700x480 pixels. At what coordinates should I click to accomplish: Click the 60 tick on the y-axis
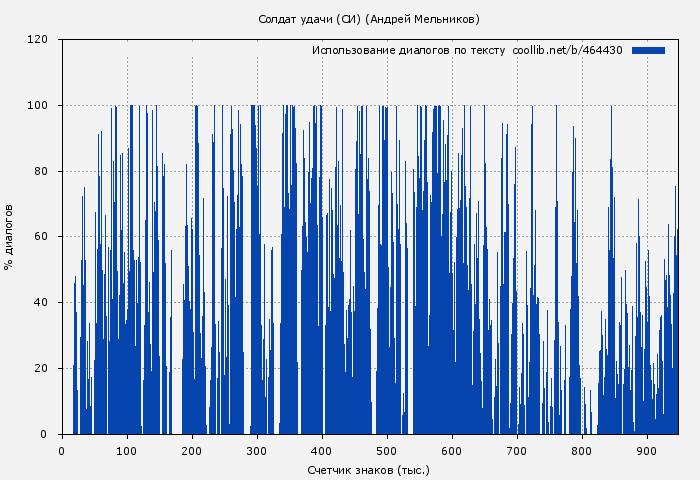click(41, 237)
